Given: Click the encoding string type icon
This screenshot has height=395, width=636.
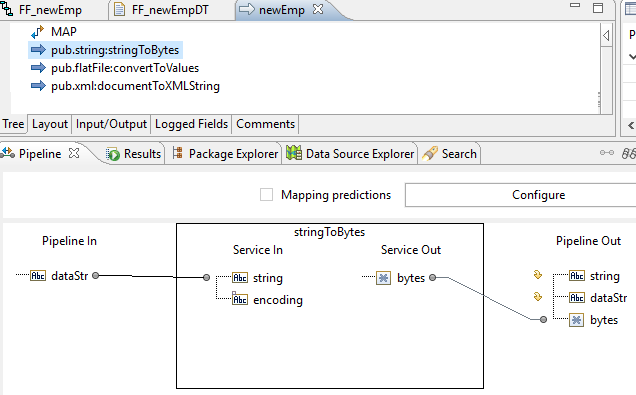Looking at the screenshot, I should tap(240, 299).
